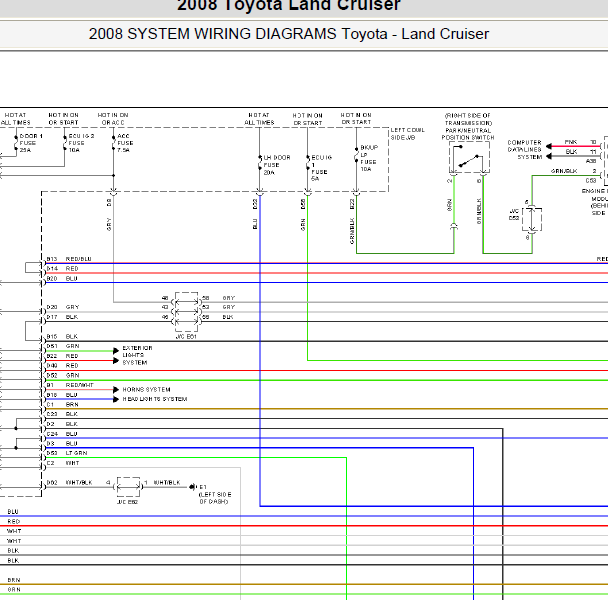Click the 'J/C E62' label
The height and width of the screenshot is (600, 608).
pos(128,502)
